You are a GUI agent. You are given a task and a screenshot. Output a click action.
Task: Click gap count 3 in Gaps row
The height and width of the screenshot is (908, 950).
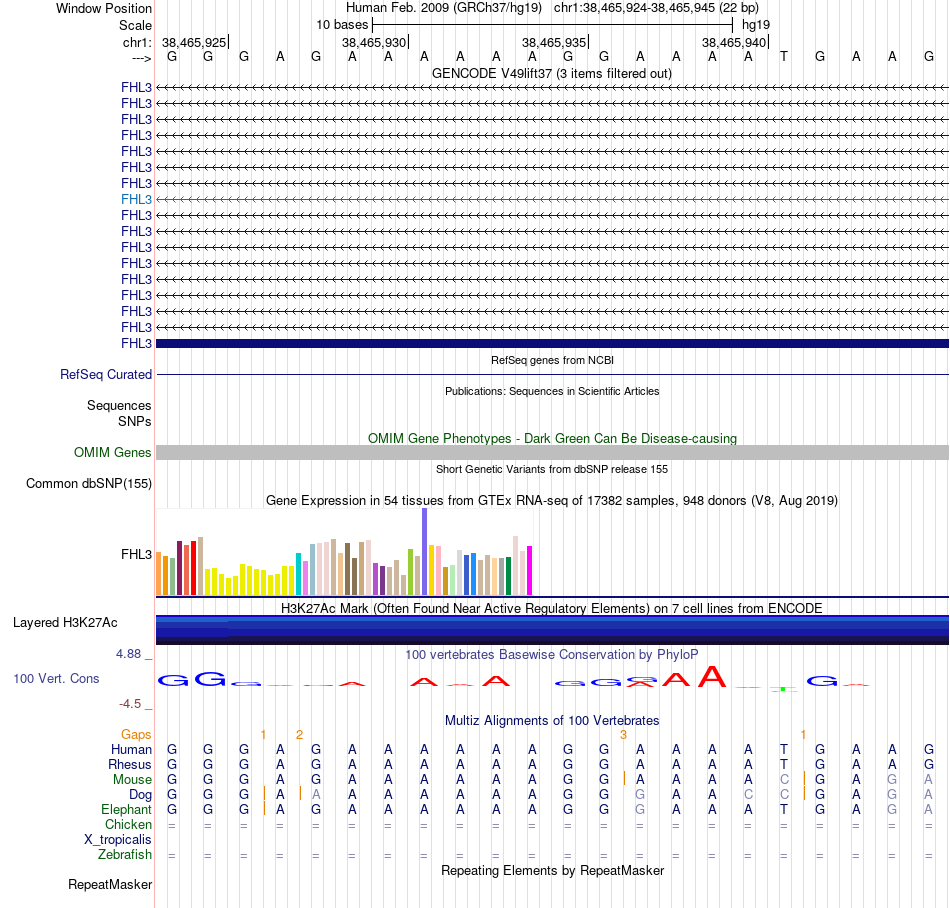click(x=623, y=735)
